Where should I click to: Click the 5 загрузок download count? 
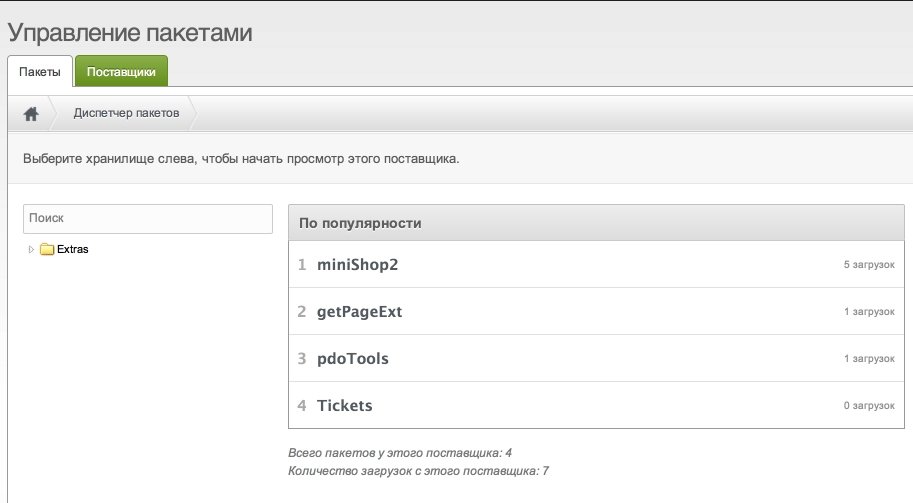click(x=869, y=265)
